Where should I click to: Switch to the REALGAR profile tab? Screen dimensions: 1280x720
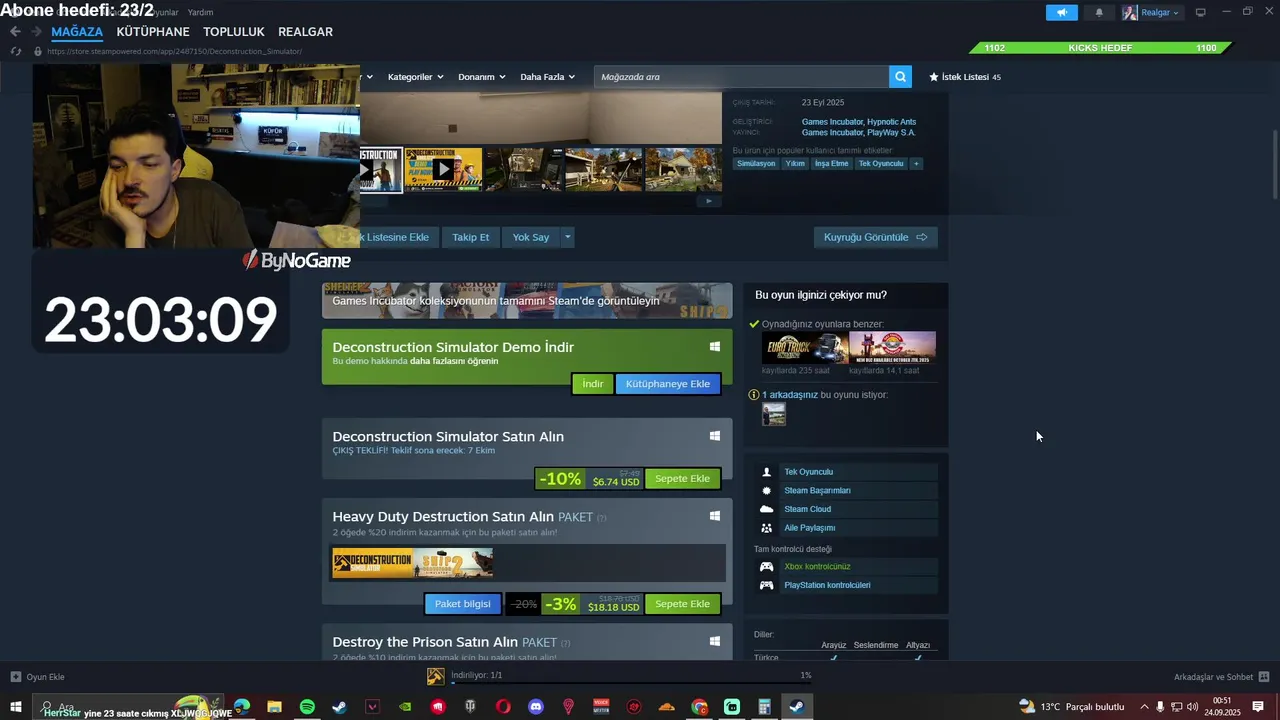[305, 32]
